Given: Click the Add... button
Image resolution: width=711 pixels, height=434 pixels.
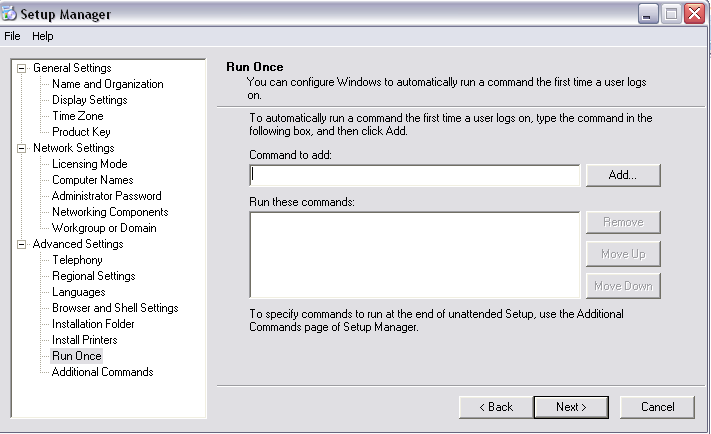Looking at the screenshot, I should click(x=623, y=175).
